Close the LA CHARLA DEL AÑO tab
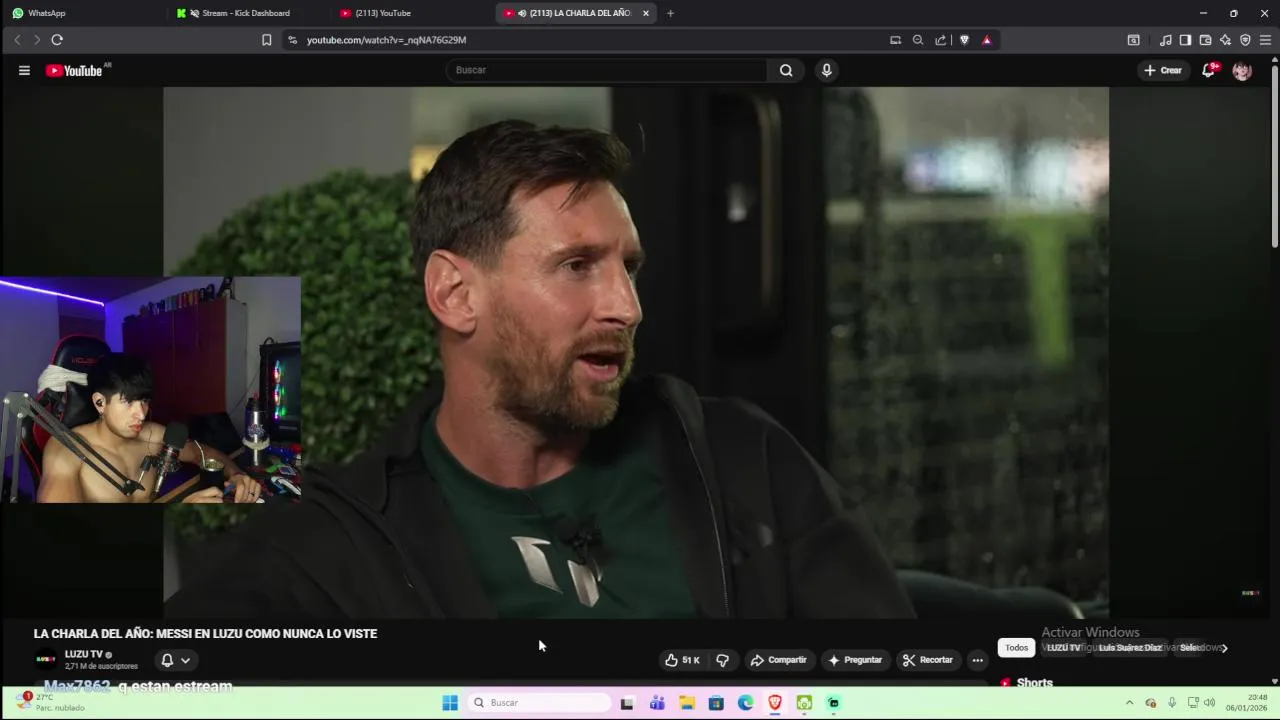 [x=646, y=13]
